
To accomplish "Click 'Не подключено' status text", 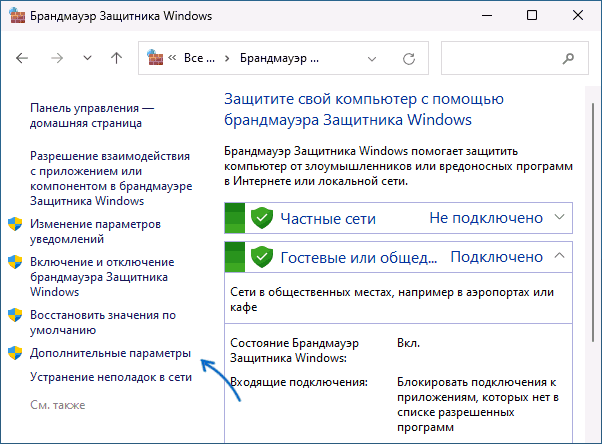I will (x=486, y=218).
